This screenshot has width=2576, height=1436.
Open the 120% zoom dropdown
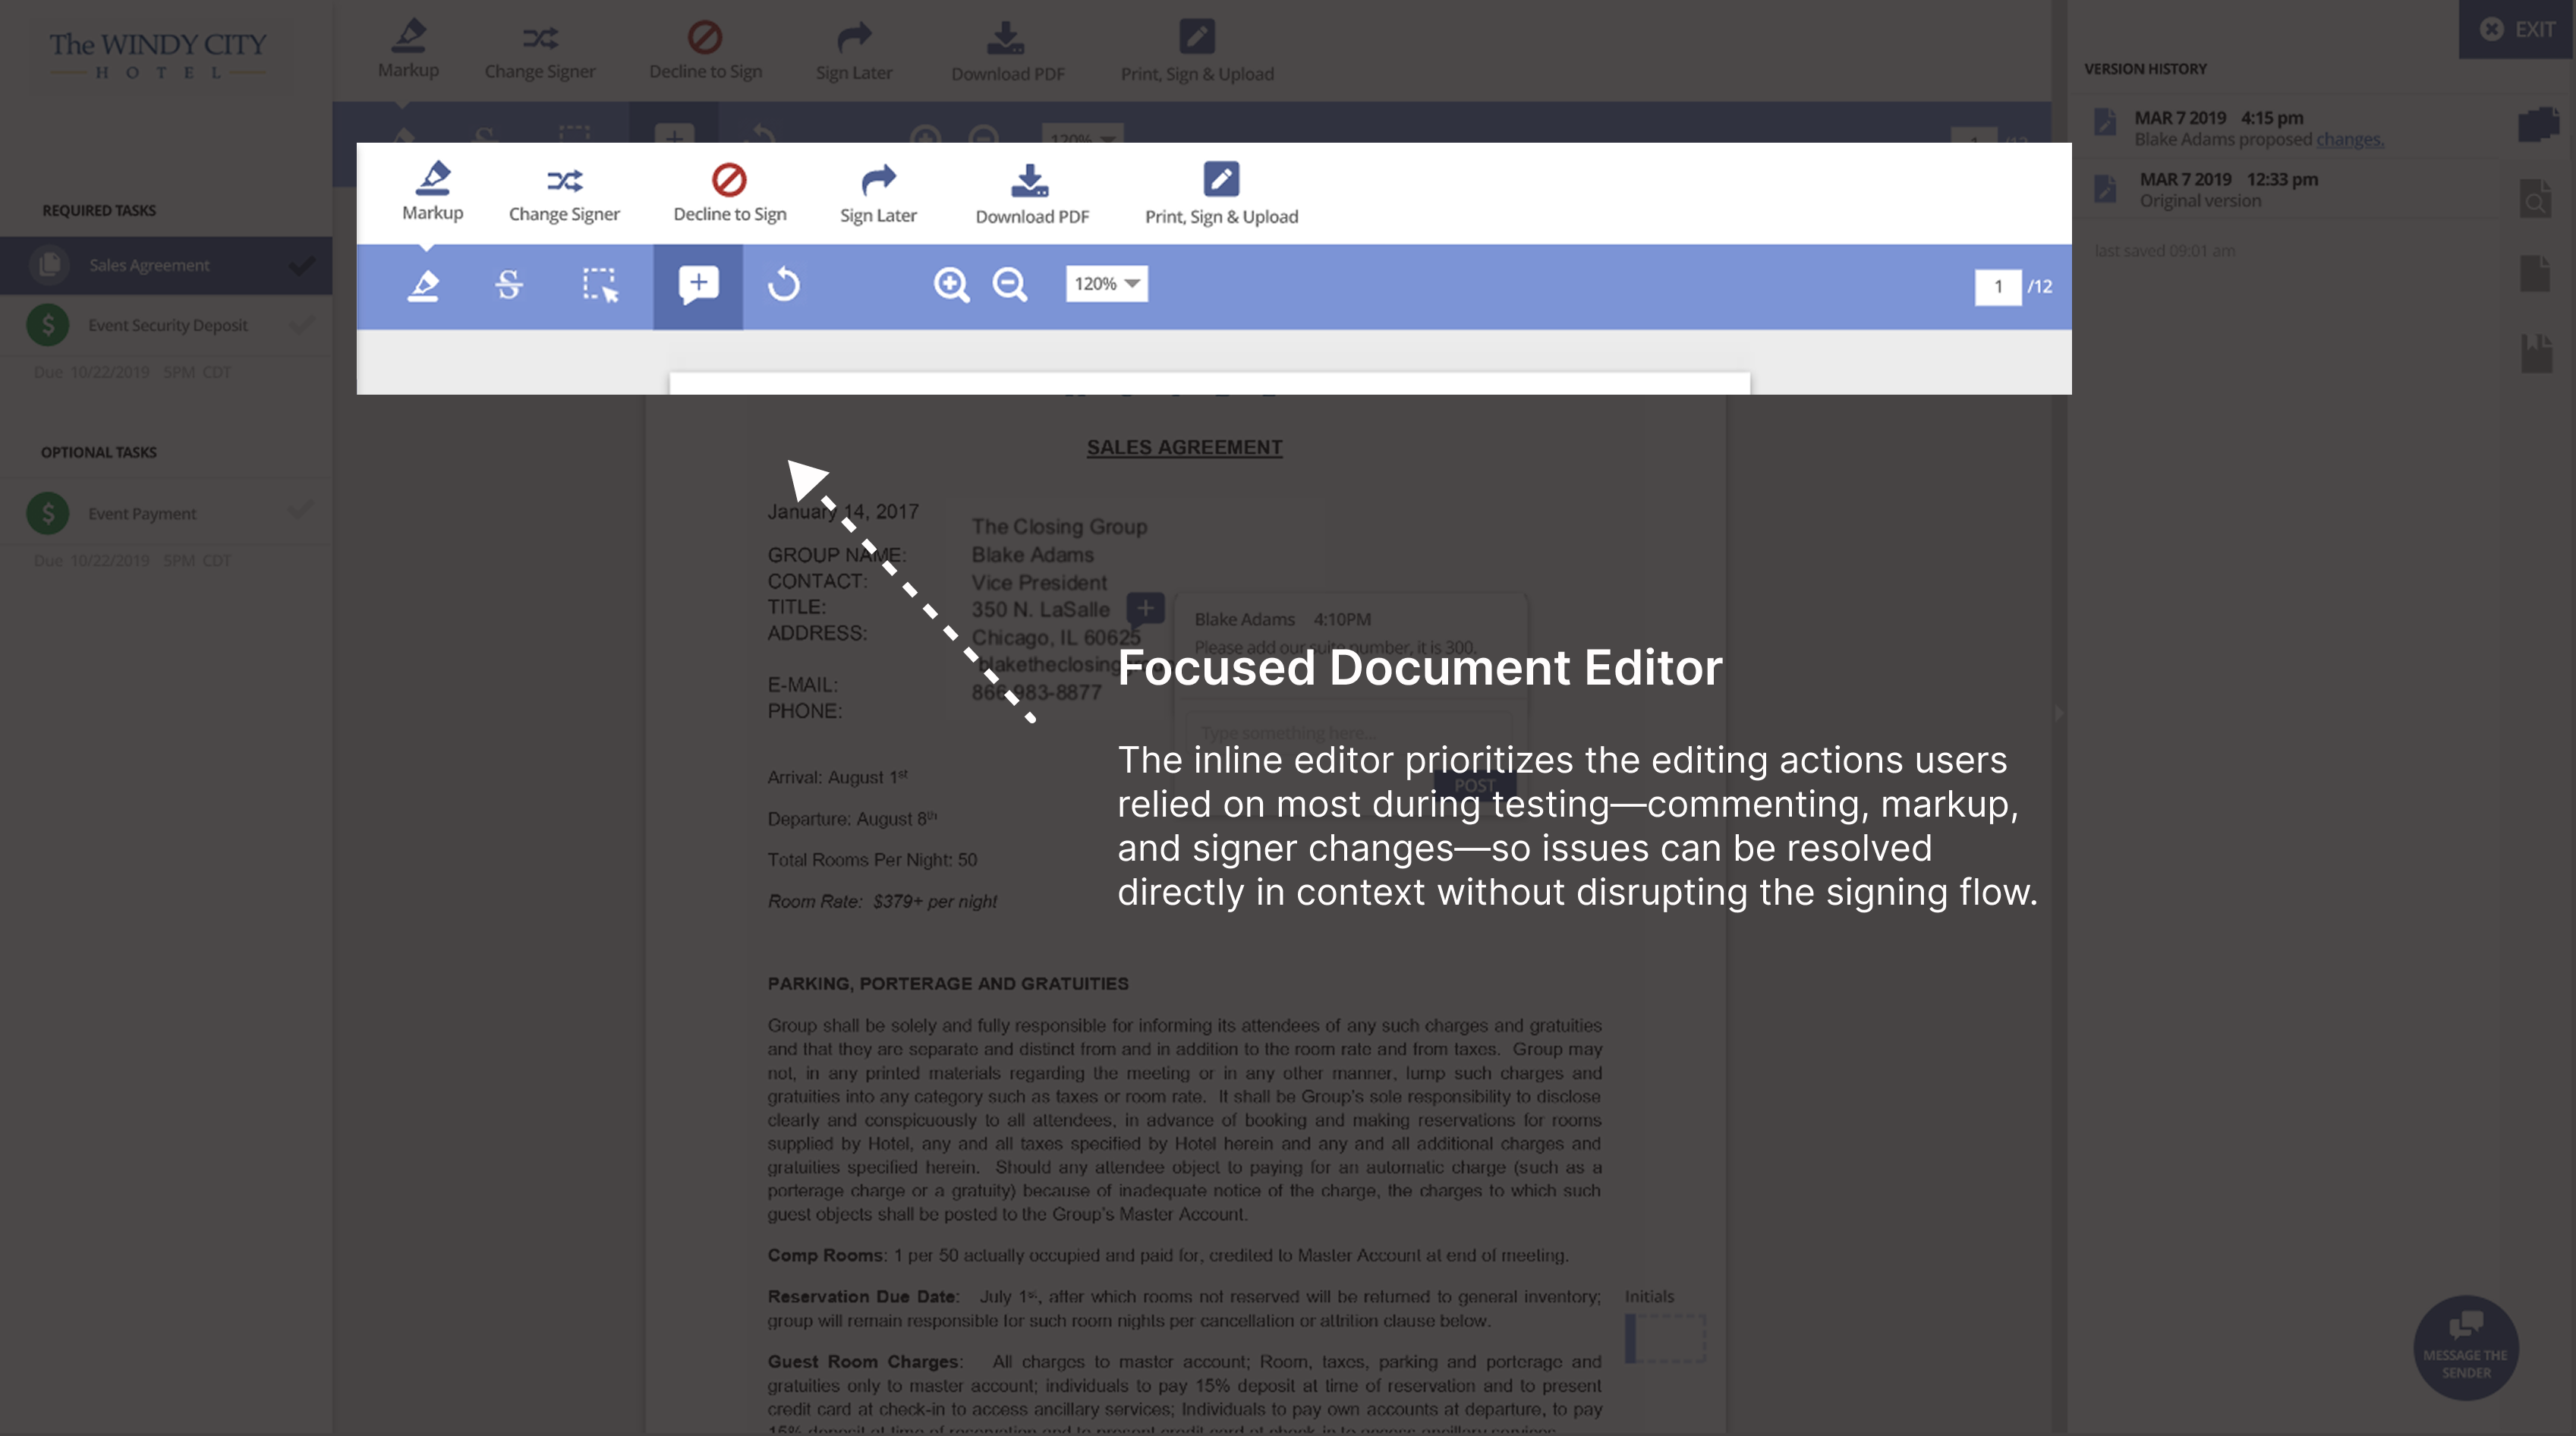point(1106,284)
